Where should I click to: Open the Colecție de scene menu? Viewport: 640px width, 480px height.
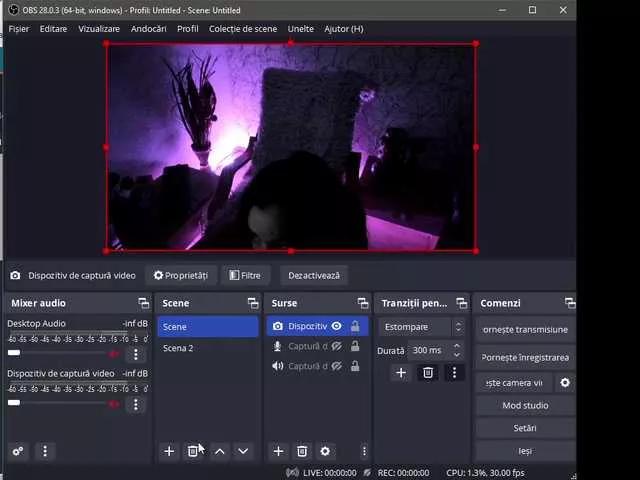point(243,29)
